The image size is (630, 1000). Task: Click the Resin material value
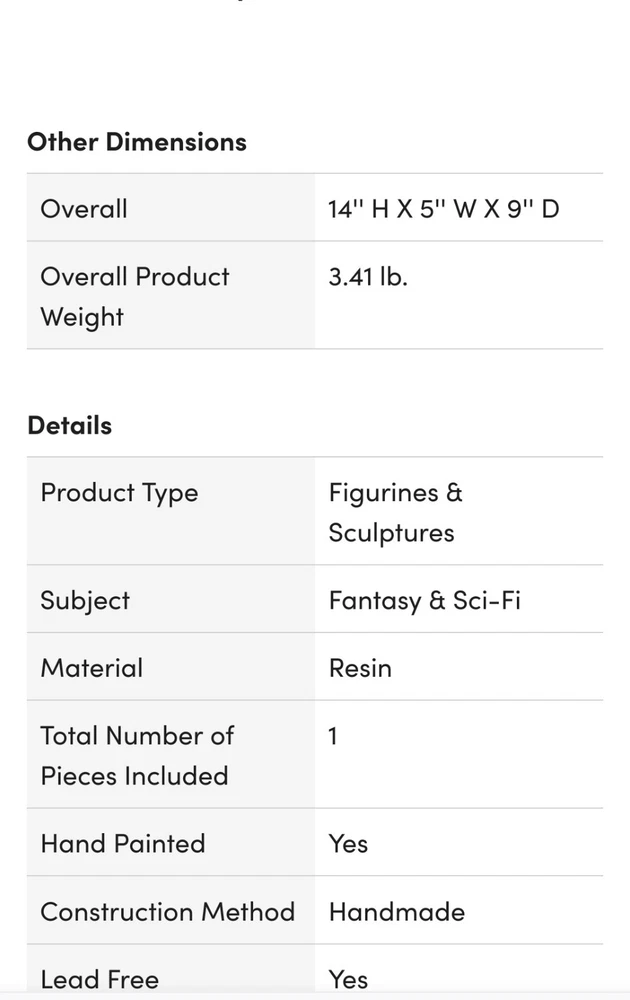coord(360,668)
